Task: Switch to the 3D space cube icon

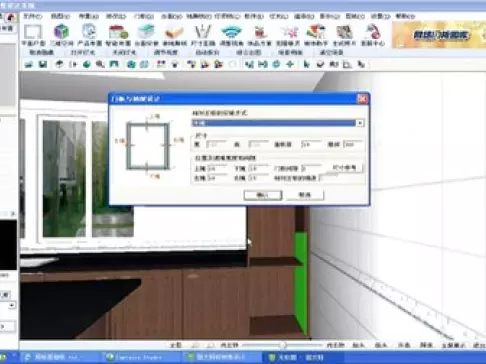Action: point(61,35)
